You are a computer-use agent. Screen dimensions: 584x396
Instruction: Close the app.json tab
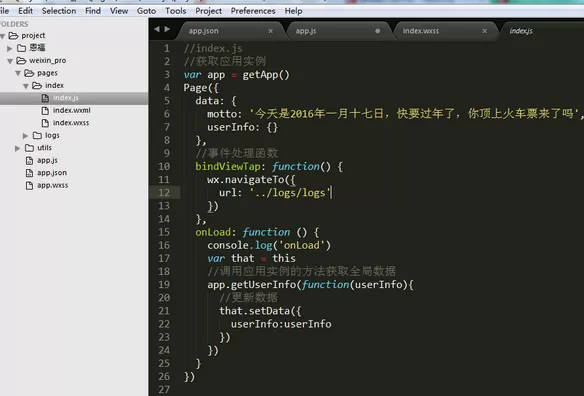coord(271,31)
